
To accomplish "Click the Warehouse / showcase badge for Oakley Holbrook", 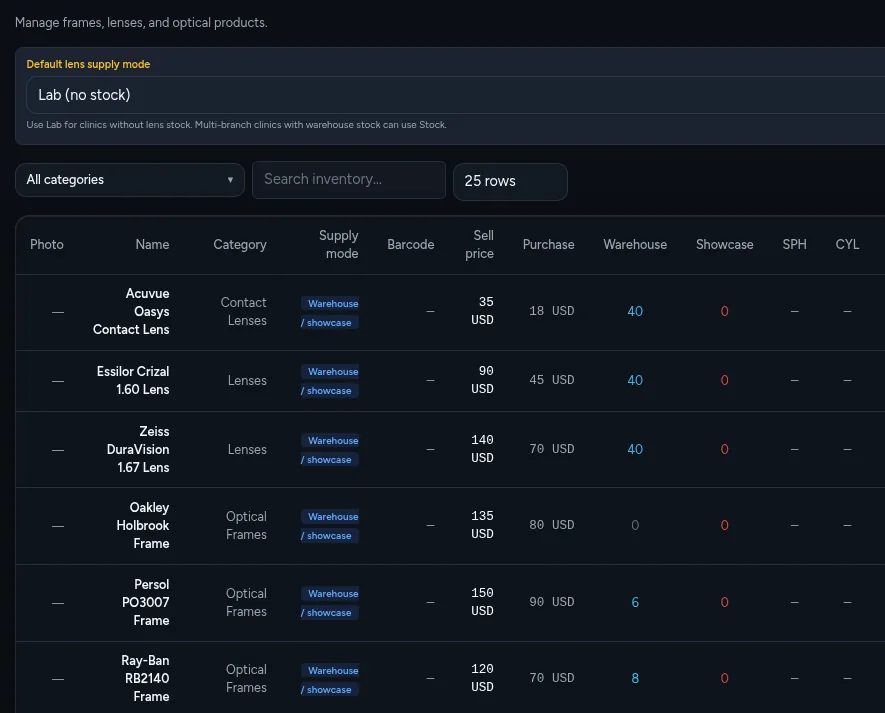I will (330, 526).
